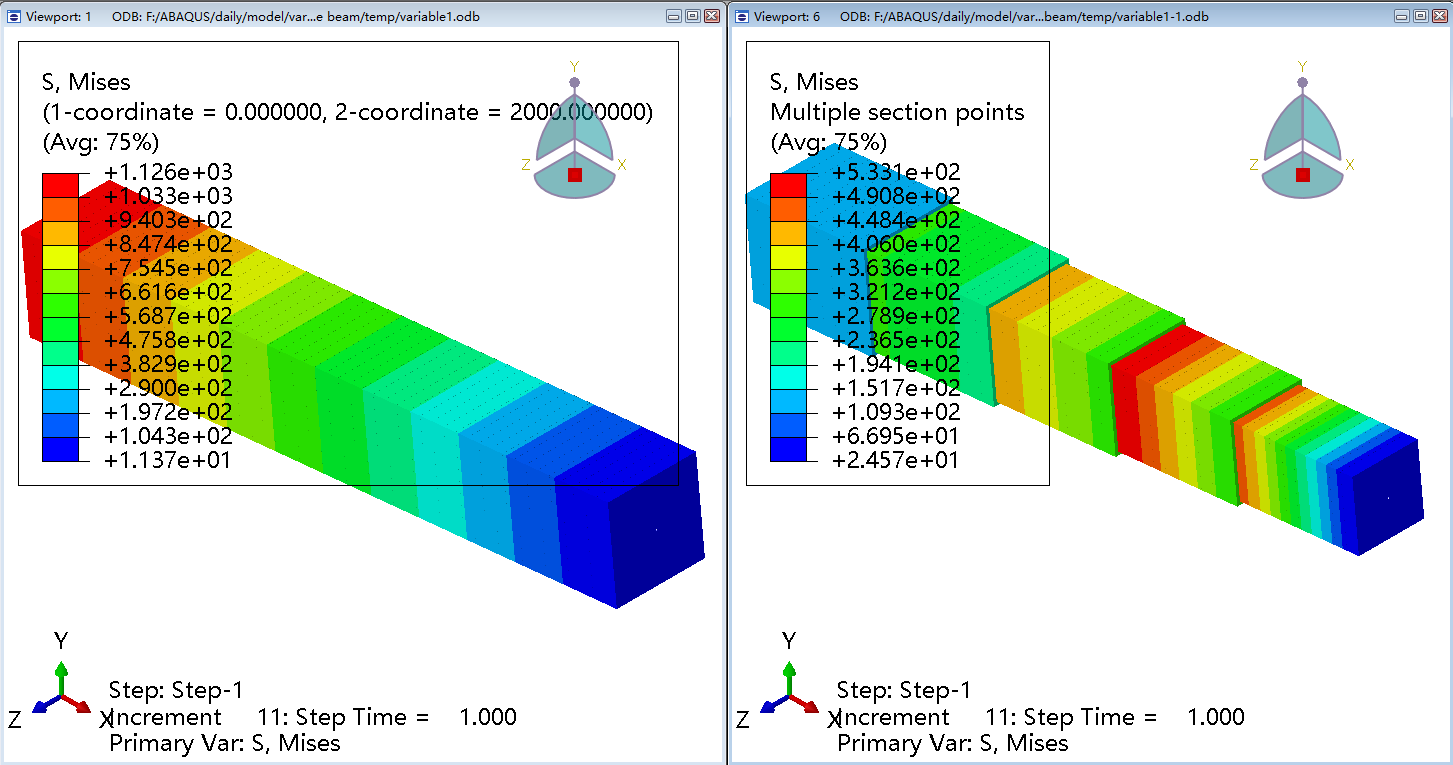The image size is (1453, 765).
Task: Click the Increment 11 line in Viewport 1
Action: click(x=313, y=717)
